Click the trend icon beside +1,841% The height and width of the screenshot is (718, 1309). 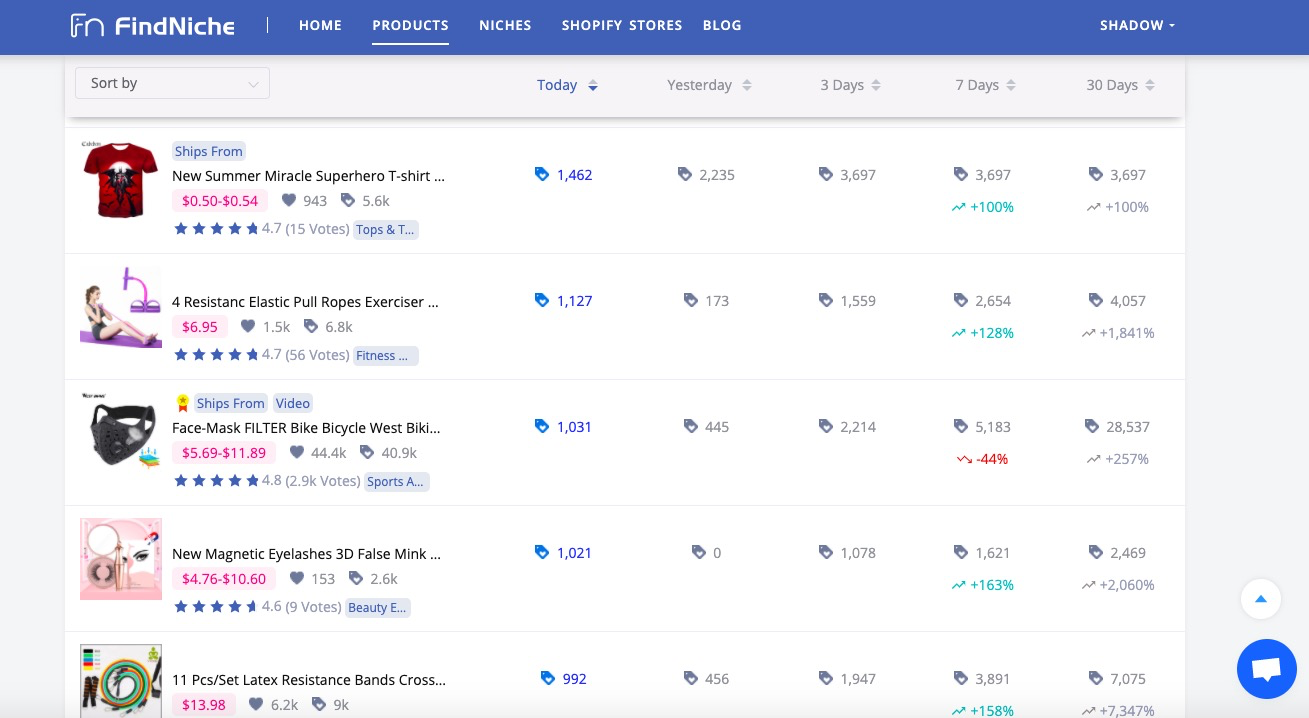1088,333
